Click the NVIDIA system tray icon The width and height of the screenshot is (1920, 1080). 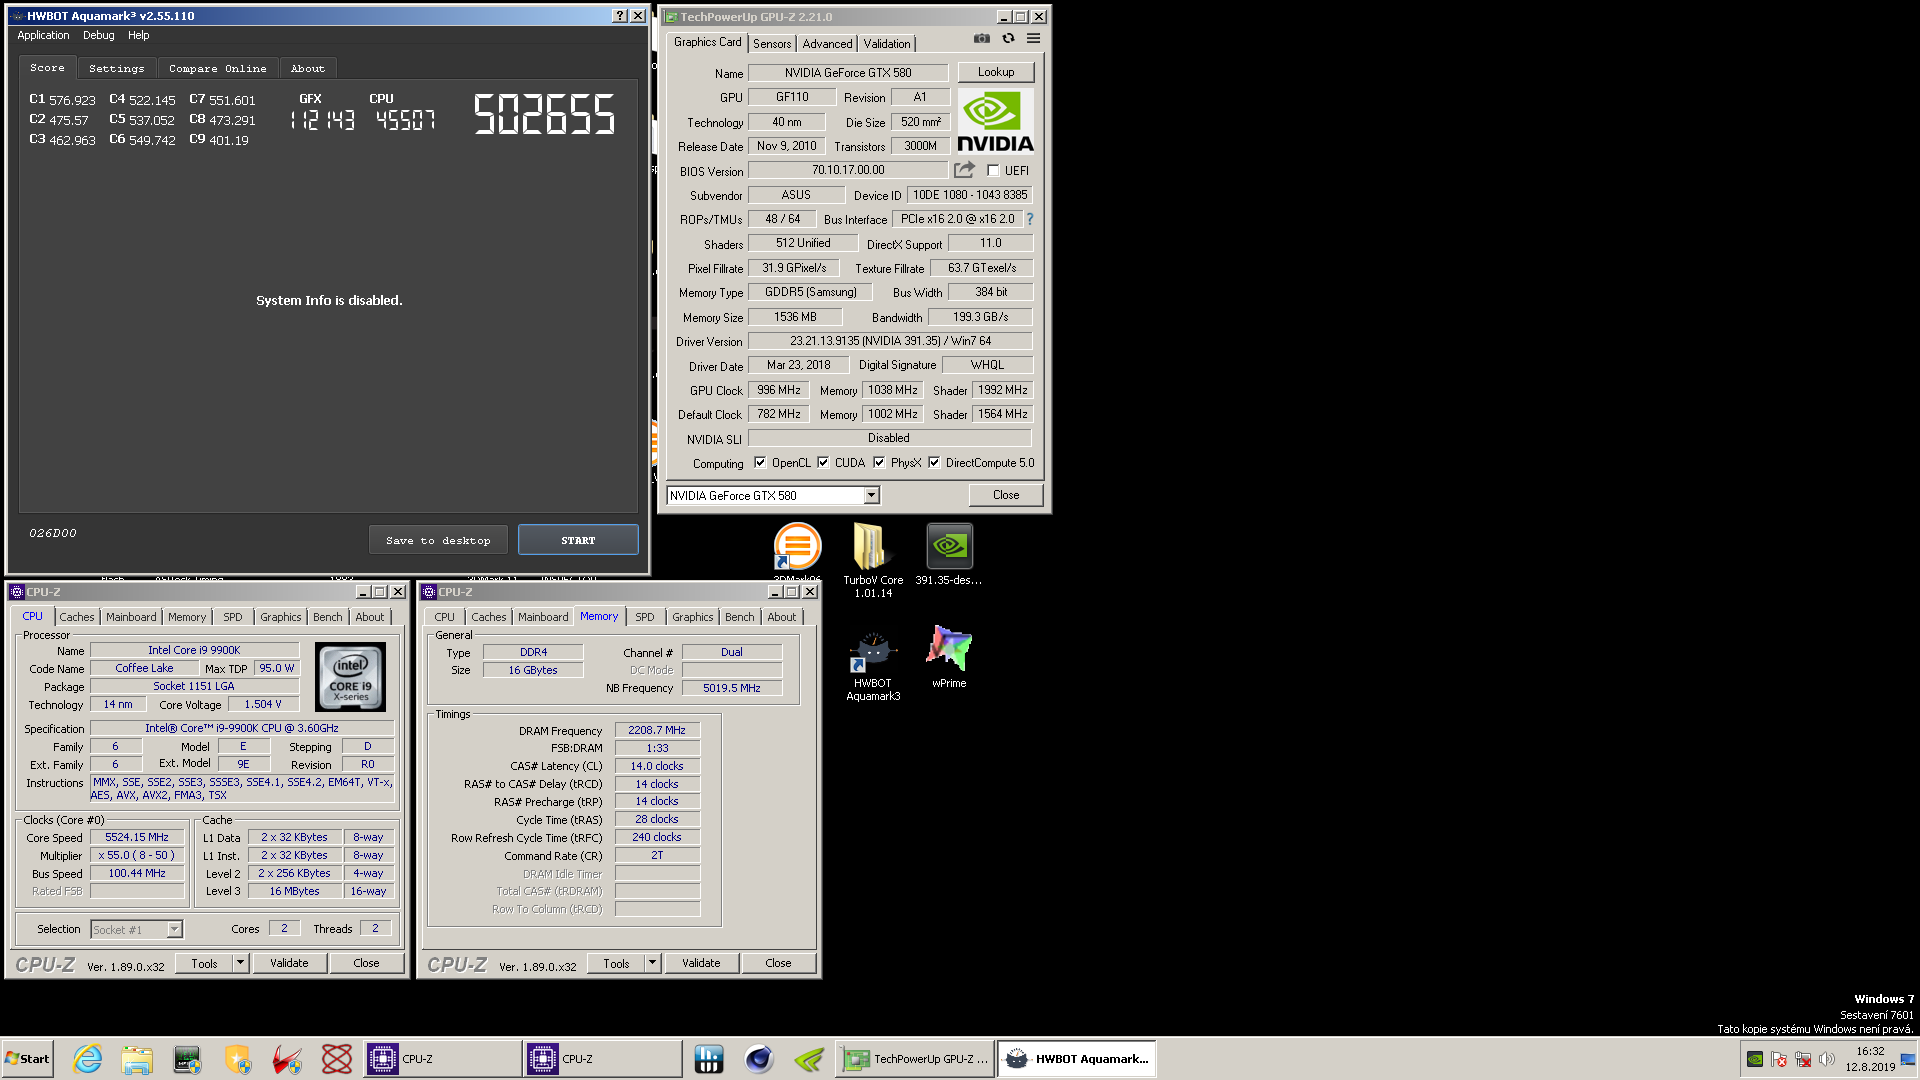[x=1755, y=1059]
